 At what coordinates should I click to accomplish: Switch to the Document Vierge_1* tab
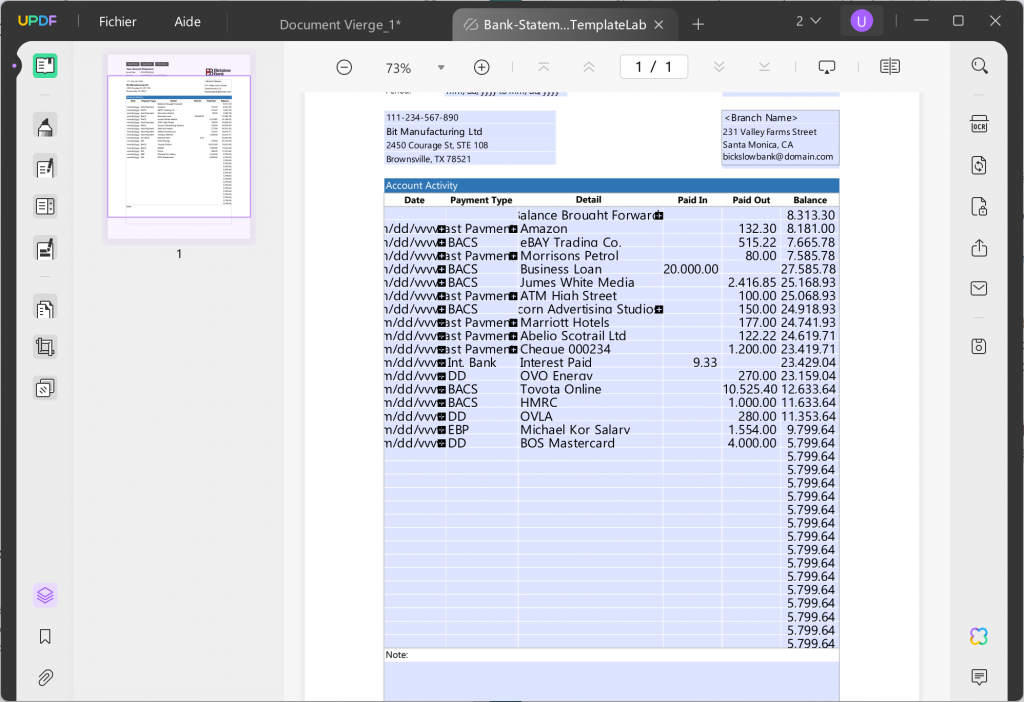click(x=340, y=24)
